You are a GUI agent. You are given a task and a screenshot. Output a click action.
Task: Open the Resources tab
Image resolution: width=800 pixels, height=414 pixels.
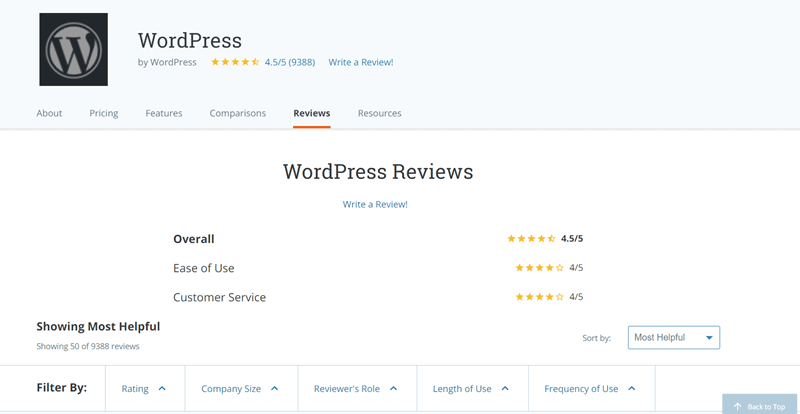[x=380, y=113]
